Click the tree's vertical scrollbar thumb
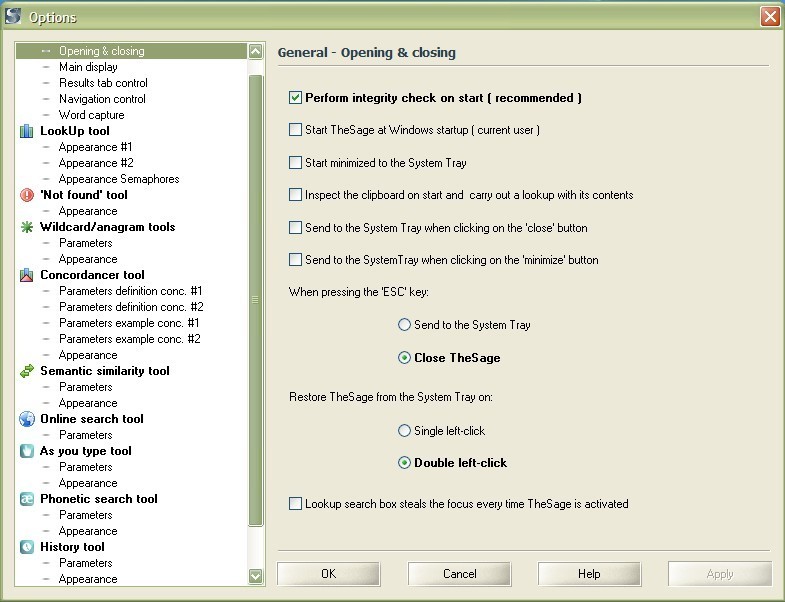This screenshot has width=785, height=602. (x=256, y=300)
